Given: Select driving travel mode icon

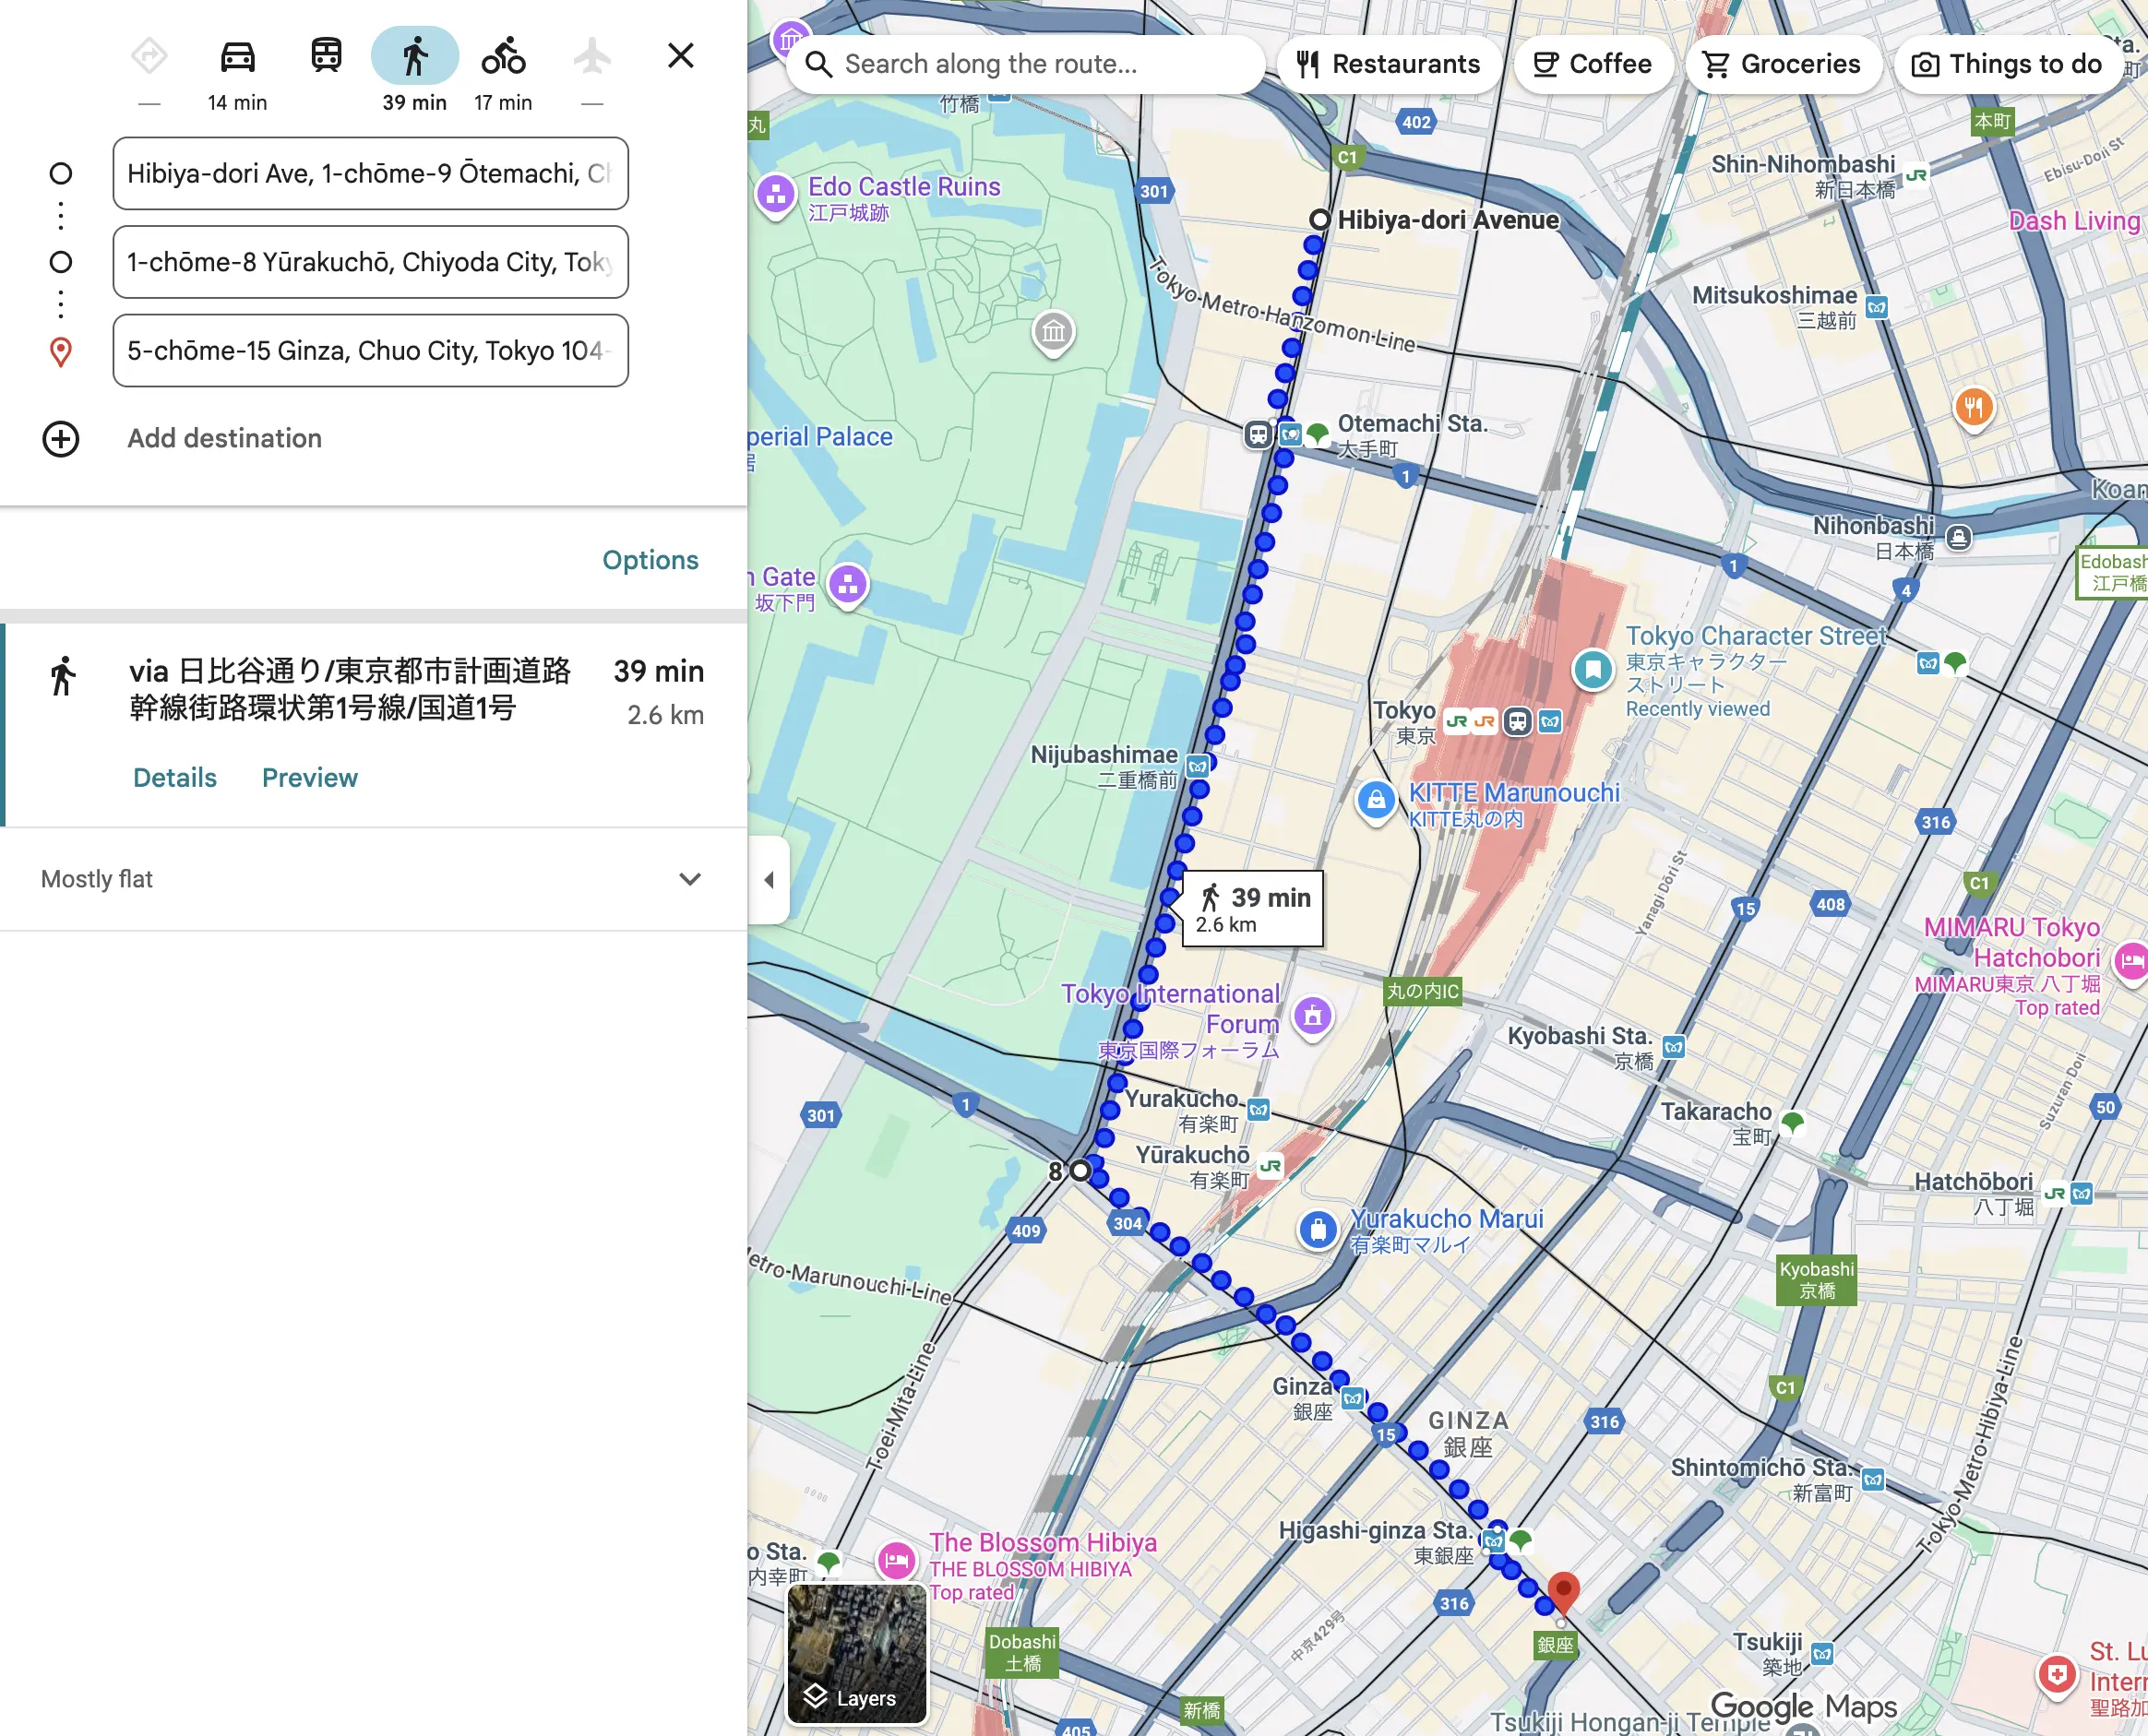Looking at the screenshot, I should (237, 57).
